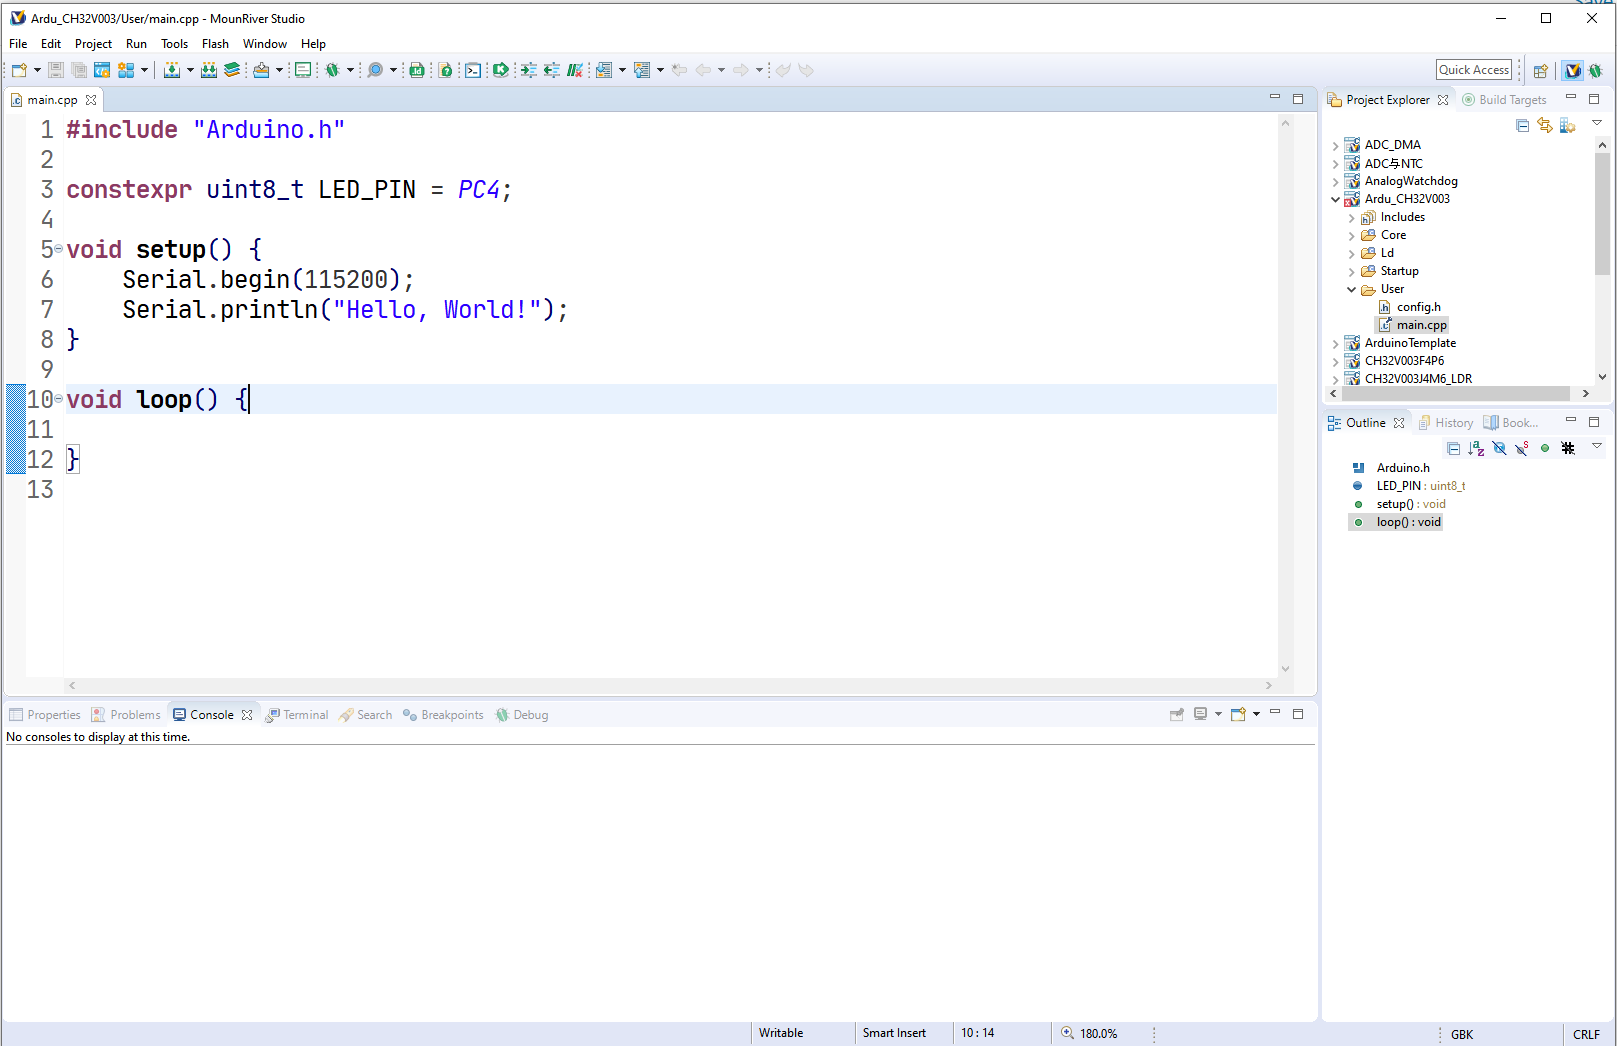Expand the Core folder under Ardu_CH32V003
The image size is (1617, 1046).
click(1352, 235)
